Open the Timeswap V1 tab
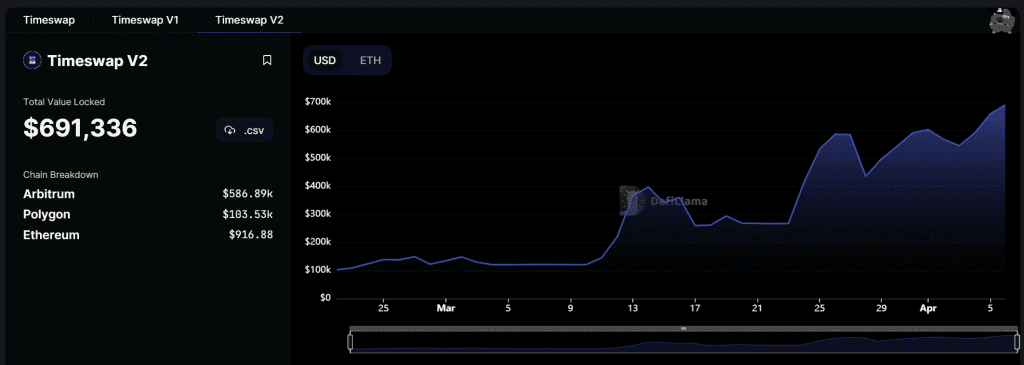1024x365 pixels. click(145, 20)
